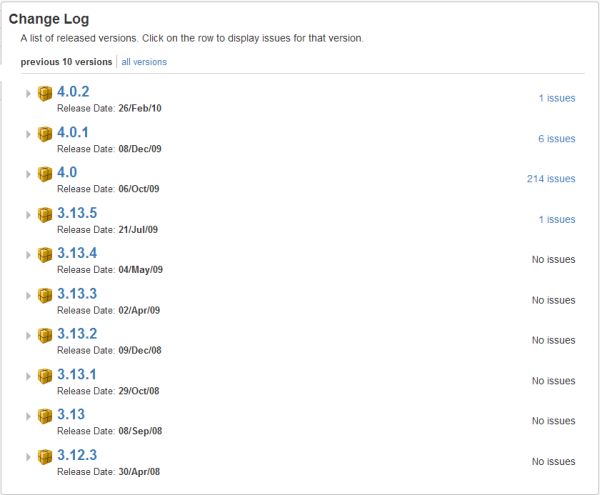Click the package icon beside version 4.0.1
The image size is (600, 495).
point(45,134)
